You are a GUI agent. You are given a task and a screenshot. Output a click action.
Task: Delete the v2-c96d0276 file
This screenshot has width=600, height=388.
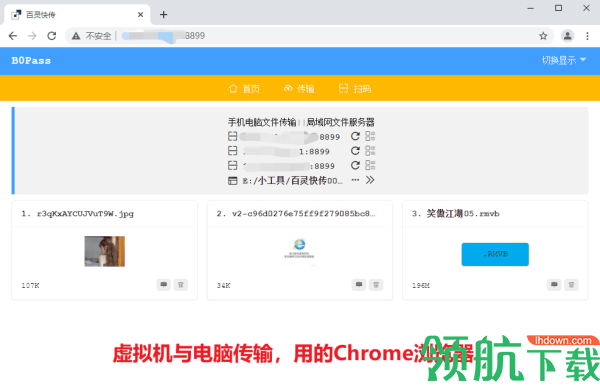point(376,285)
